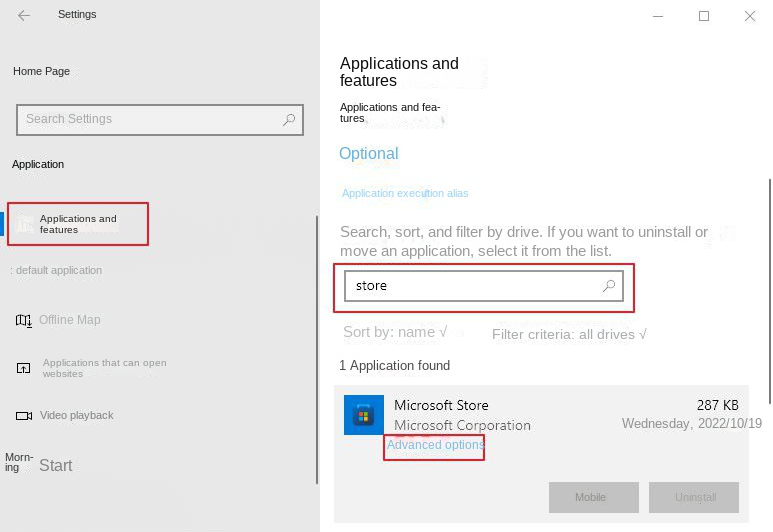Click the app search field containing store
Screen dimensions: 773x532
click(x=470, y=286)
